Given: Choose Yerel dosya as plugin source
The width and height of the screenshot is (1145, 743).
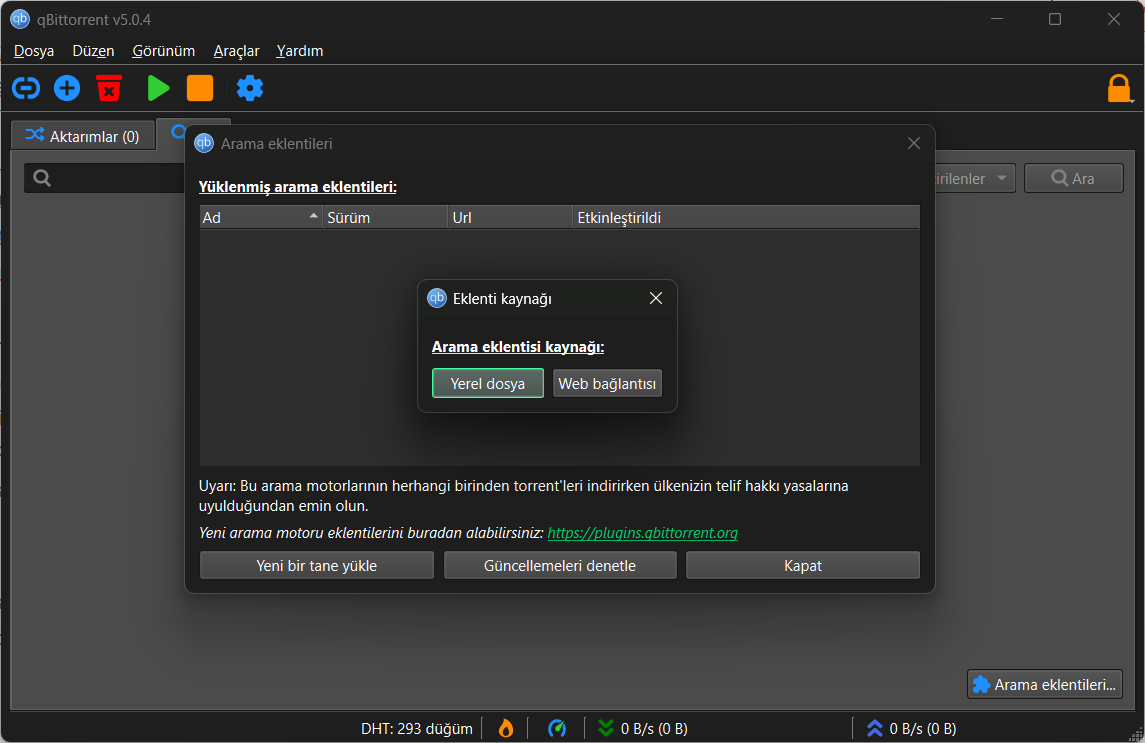Looking at the screenshot, I should coord(488,384).
